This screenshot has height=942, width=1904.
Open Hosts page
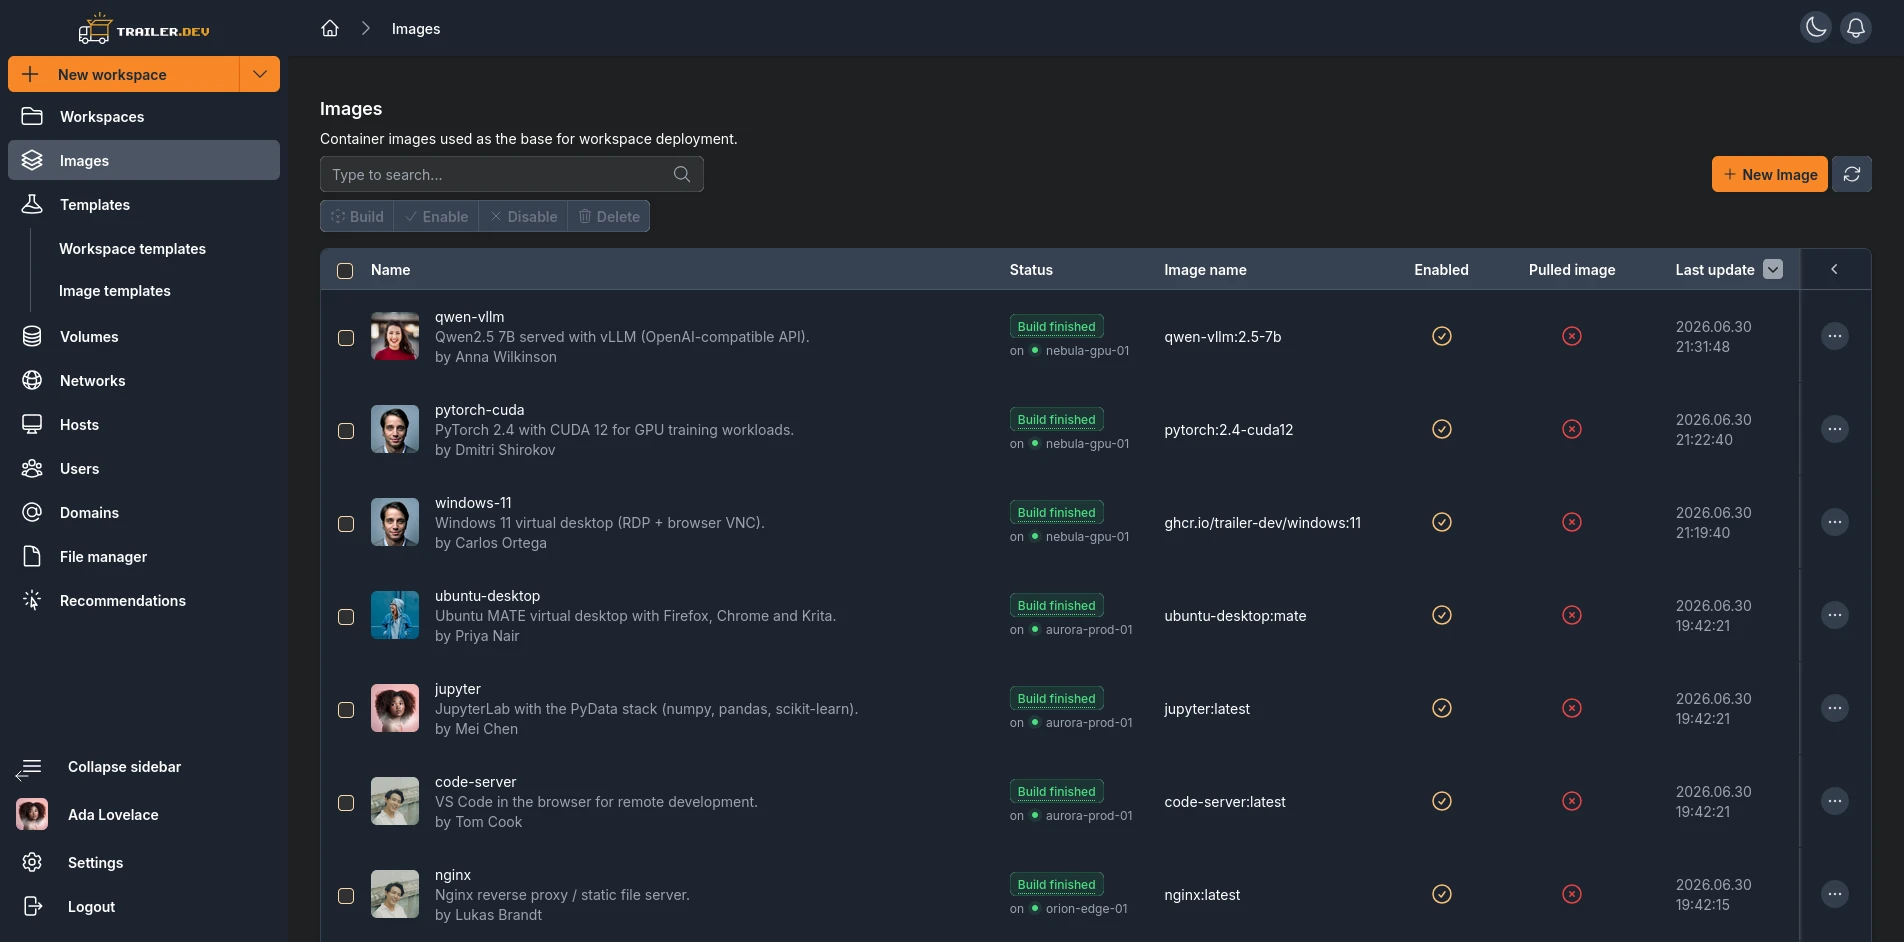pos(144,424)
